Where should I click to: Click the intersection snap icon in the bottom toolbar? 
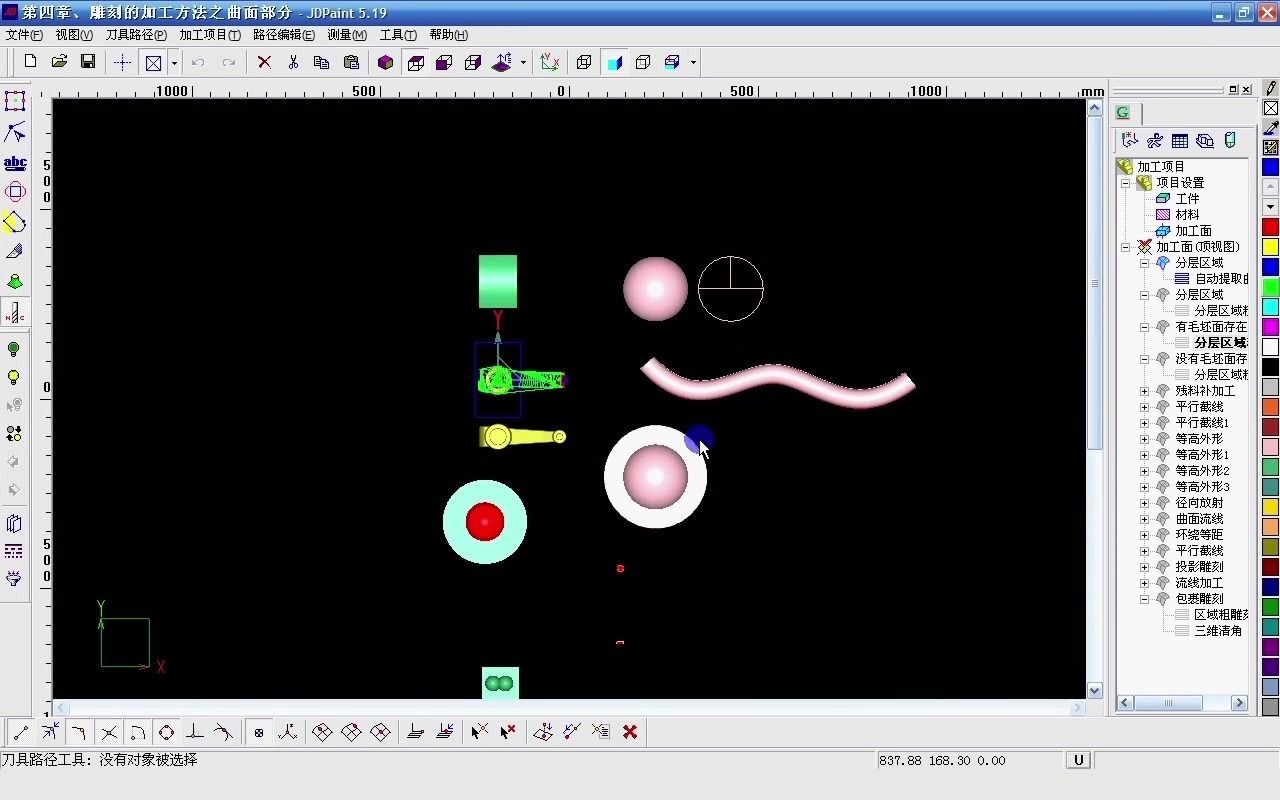pyautogui.click(x=109, y=732)
